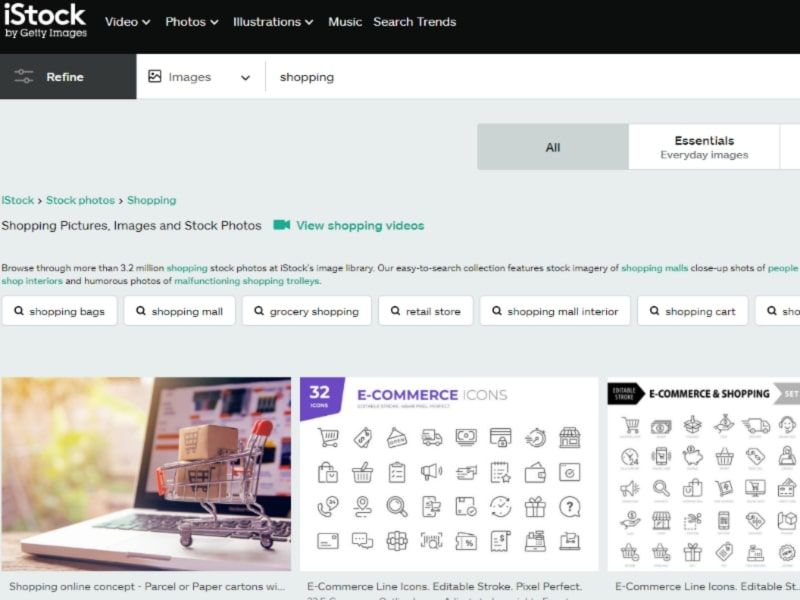Click the picture icon in the Images selector
Viewport: 800px width, 600px height.
pos(155,76)
